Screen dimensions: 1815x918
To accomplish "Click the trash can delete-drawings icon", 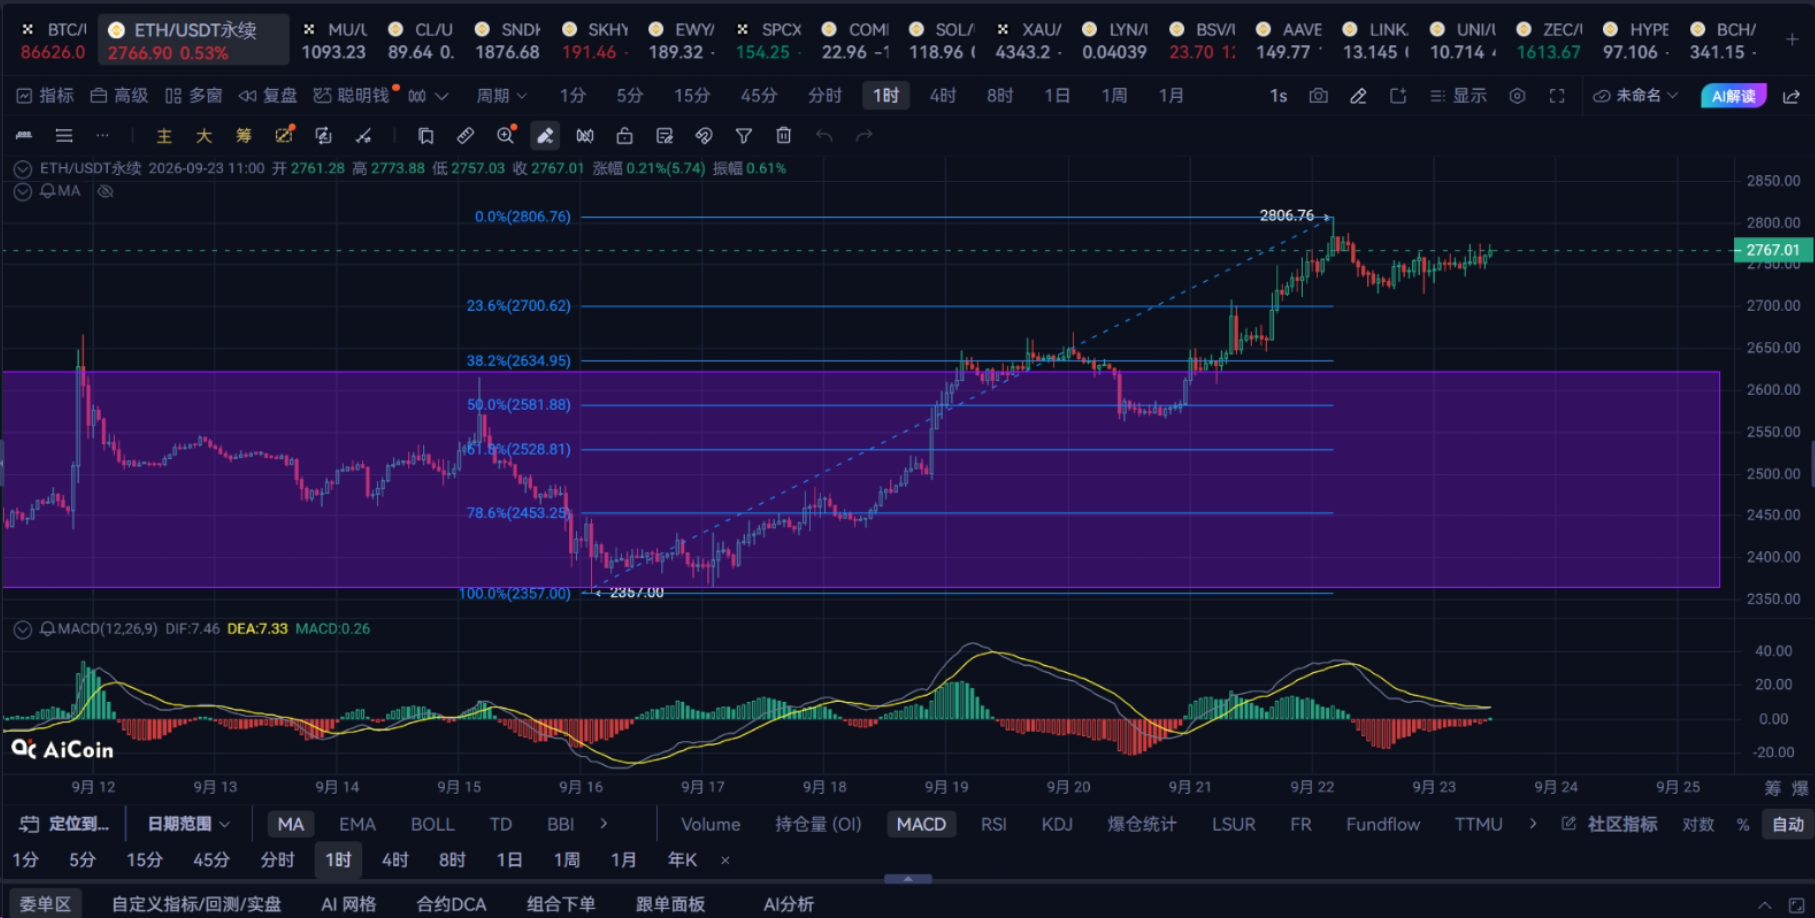I will click(x=783, y=135).
